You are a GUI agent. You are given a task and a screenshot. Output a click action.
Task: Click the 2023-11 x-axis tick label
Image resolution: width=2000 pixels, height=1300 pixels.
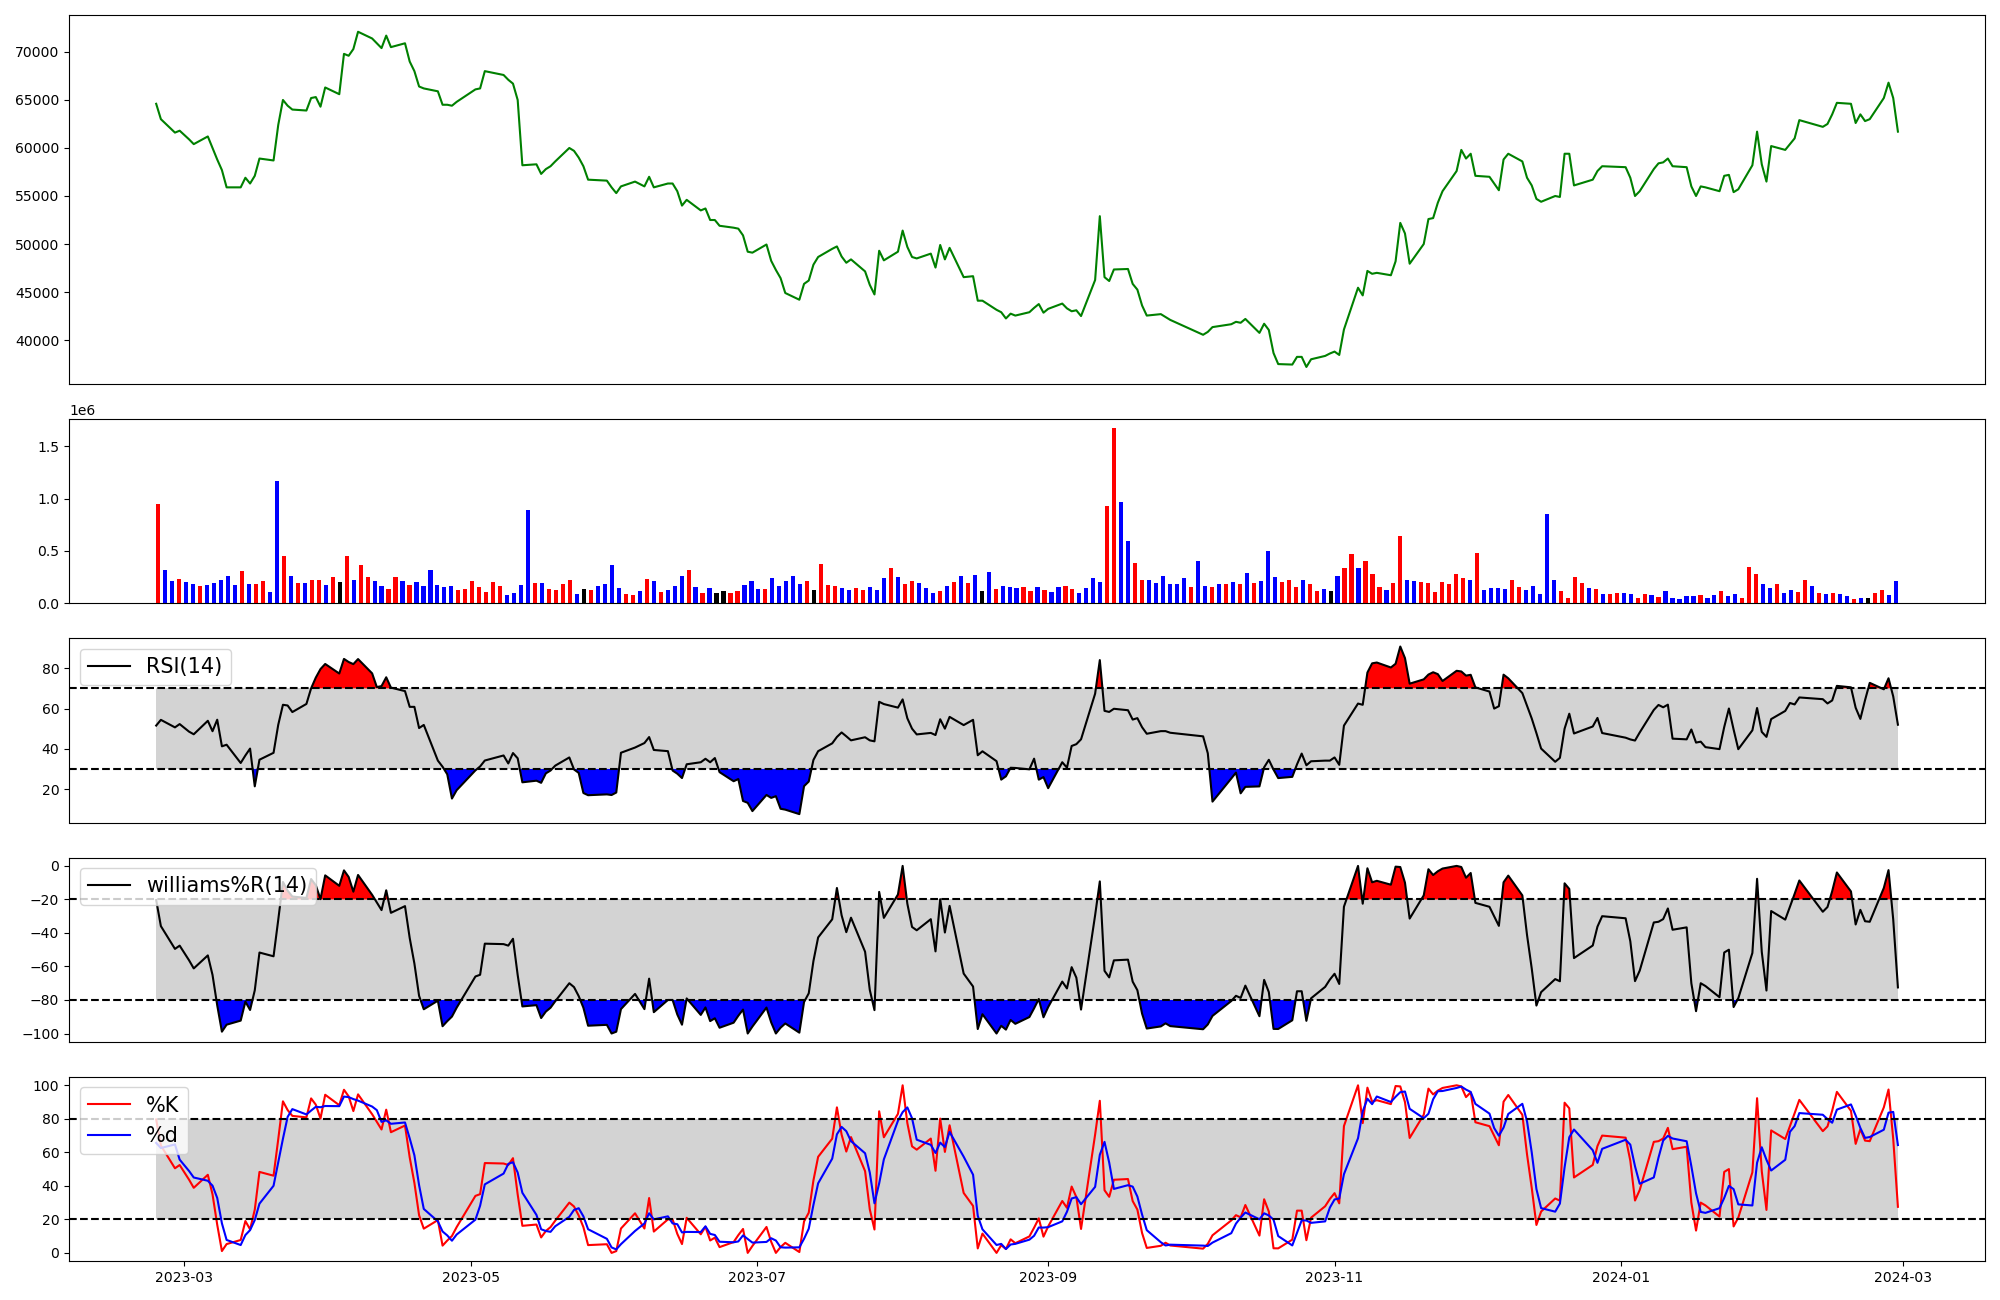(1335, 1277)
